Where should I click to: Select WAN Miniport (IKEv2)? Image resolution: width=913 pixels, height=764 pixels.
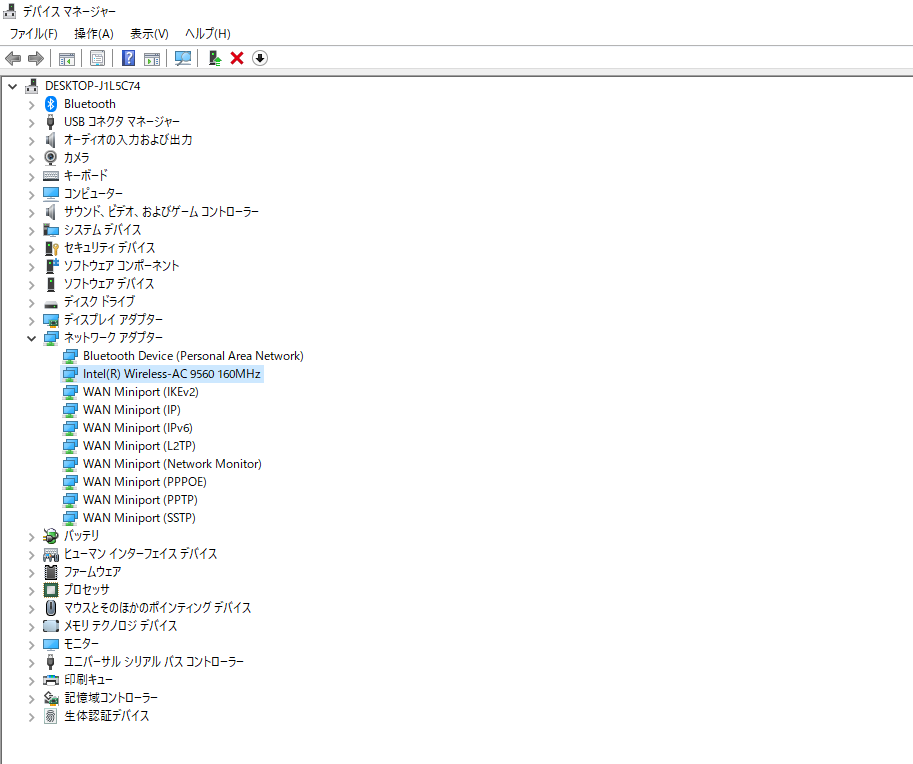140,392
